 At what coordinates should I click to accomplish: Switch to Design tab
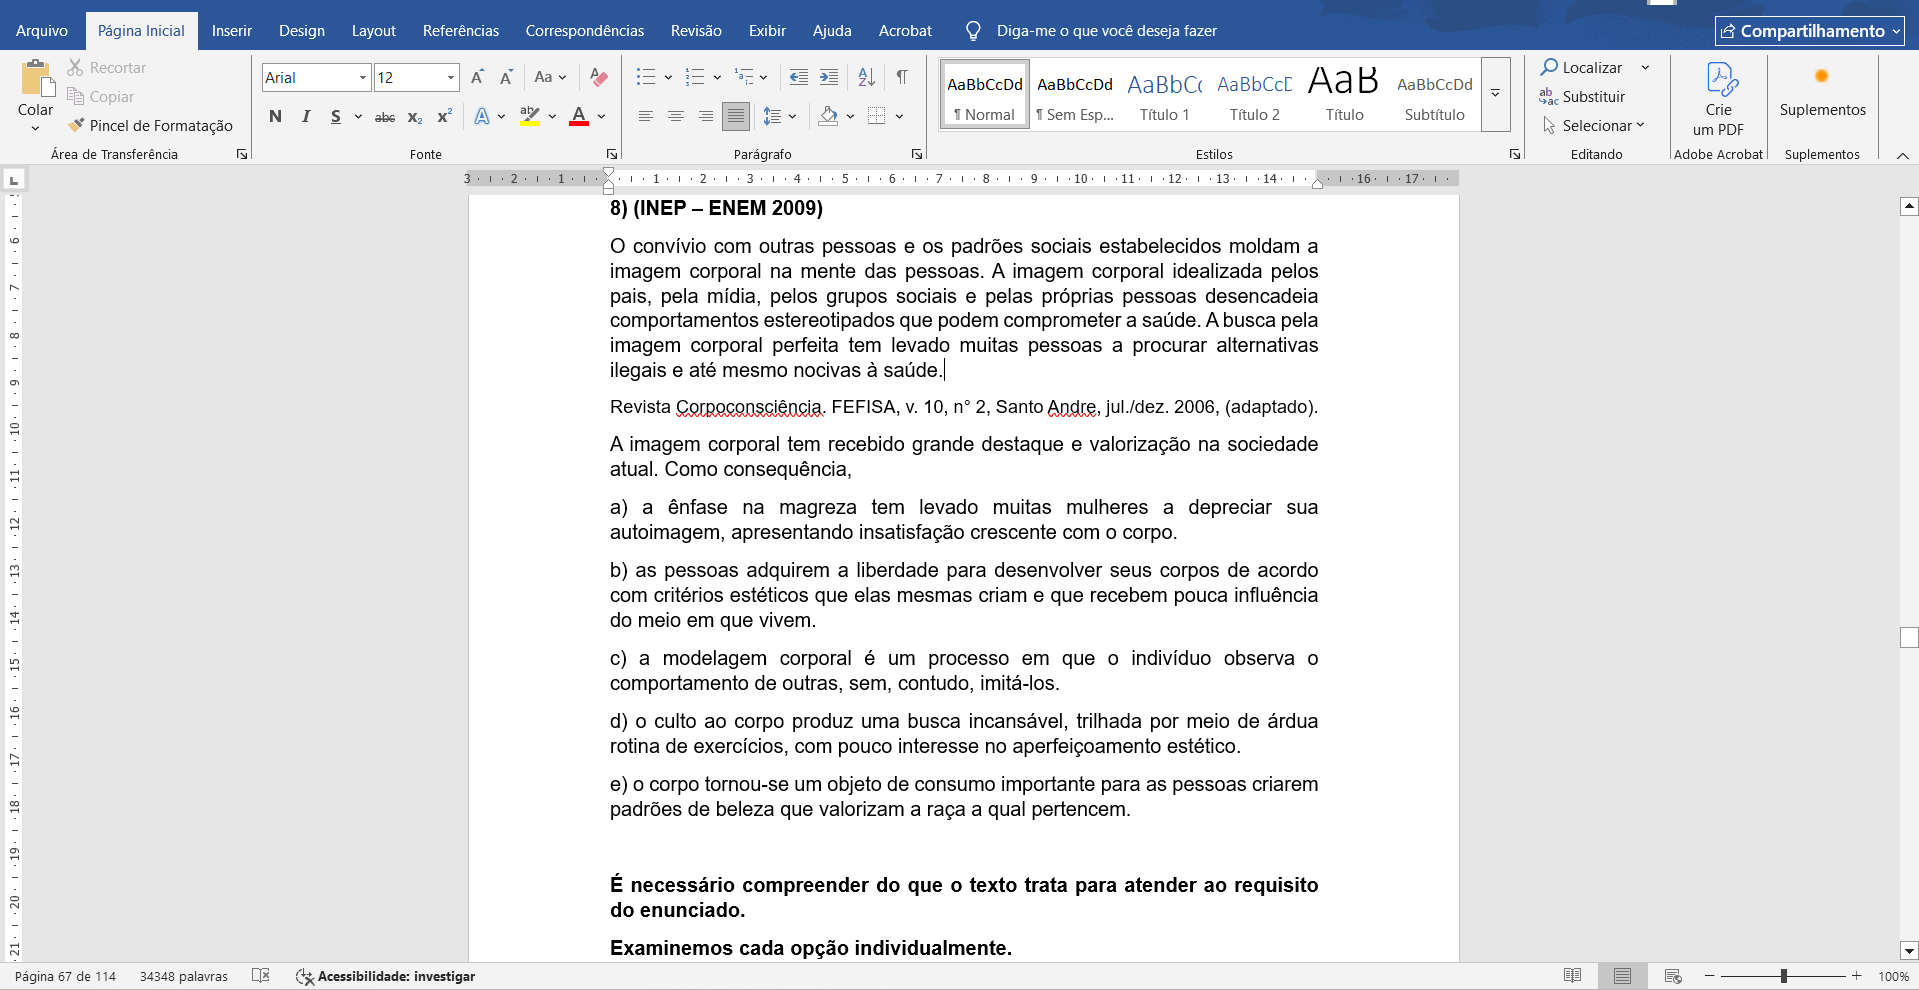(x=302, y=31)
